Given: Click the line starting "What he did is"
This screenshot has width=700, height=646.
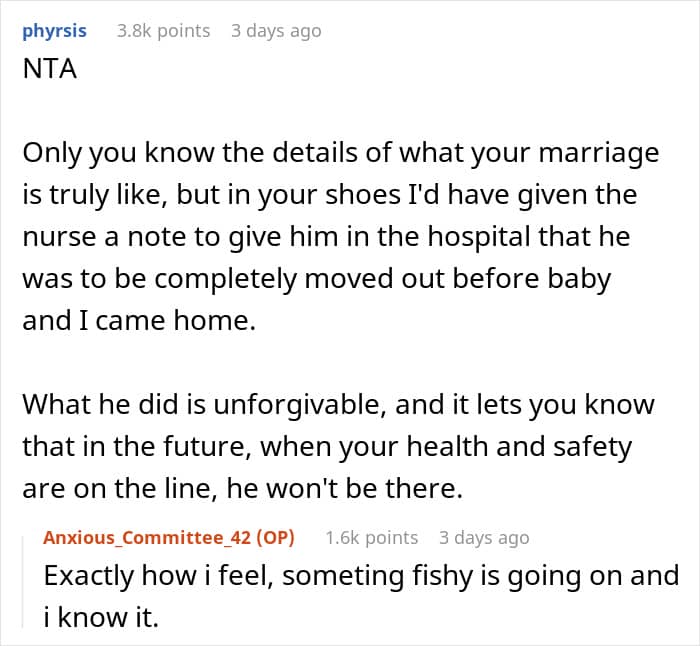Looking at the screenshot, I should pos(337,405).
